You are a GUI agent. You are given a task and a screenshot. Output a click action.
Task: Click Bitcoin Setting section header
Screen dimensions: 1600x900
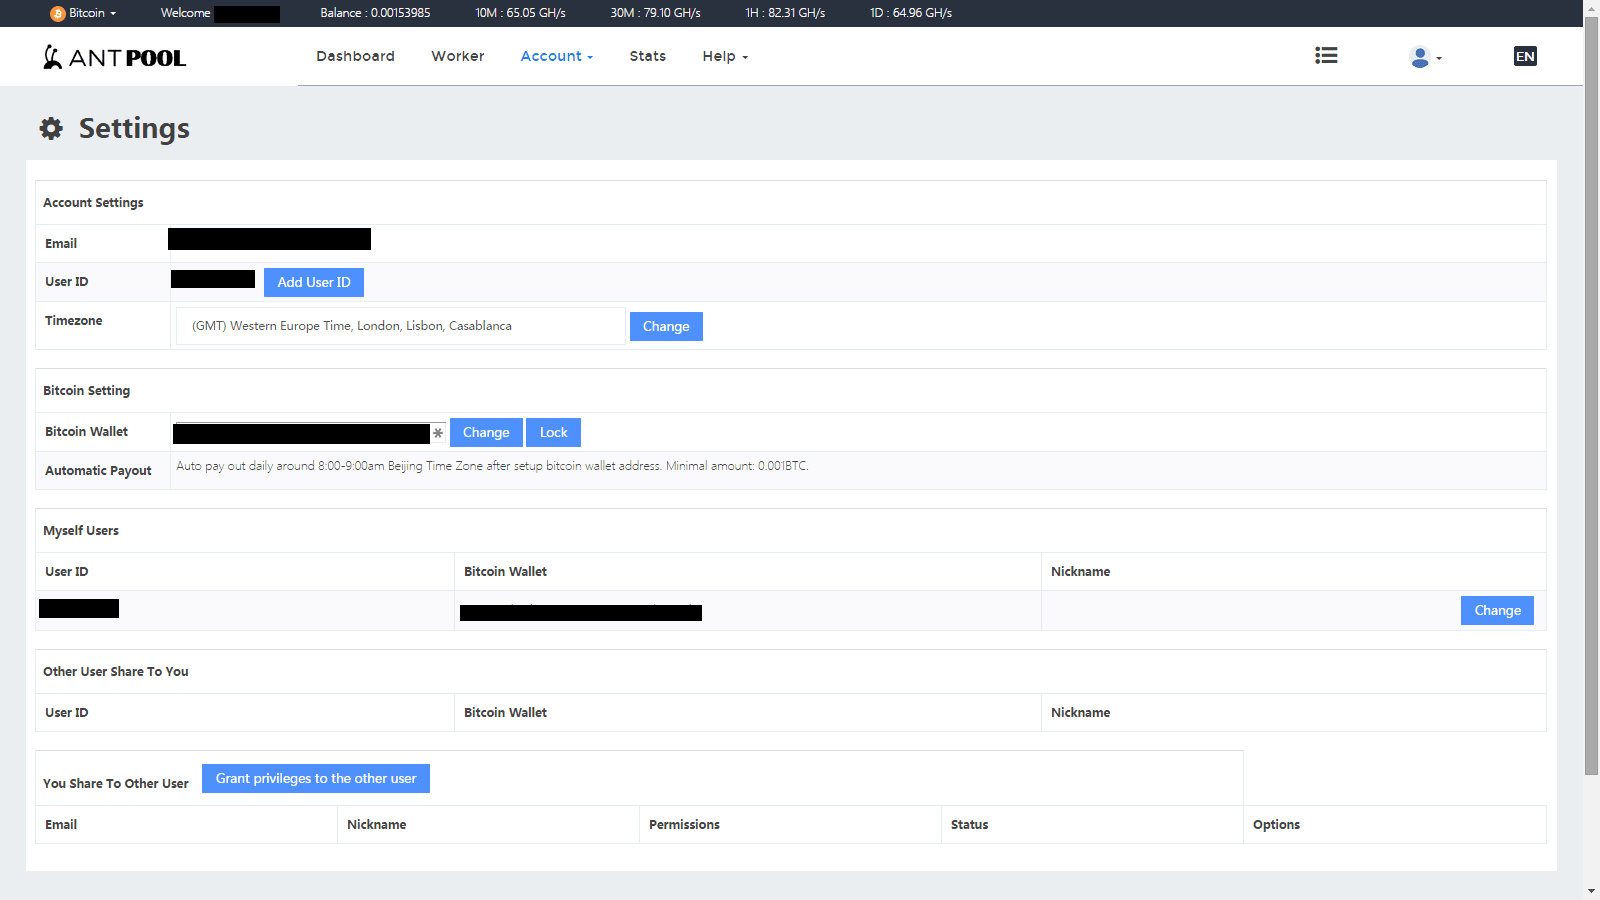tap(86, 390)
